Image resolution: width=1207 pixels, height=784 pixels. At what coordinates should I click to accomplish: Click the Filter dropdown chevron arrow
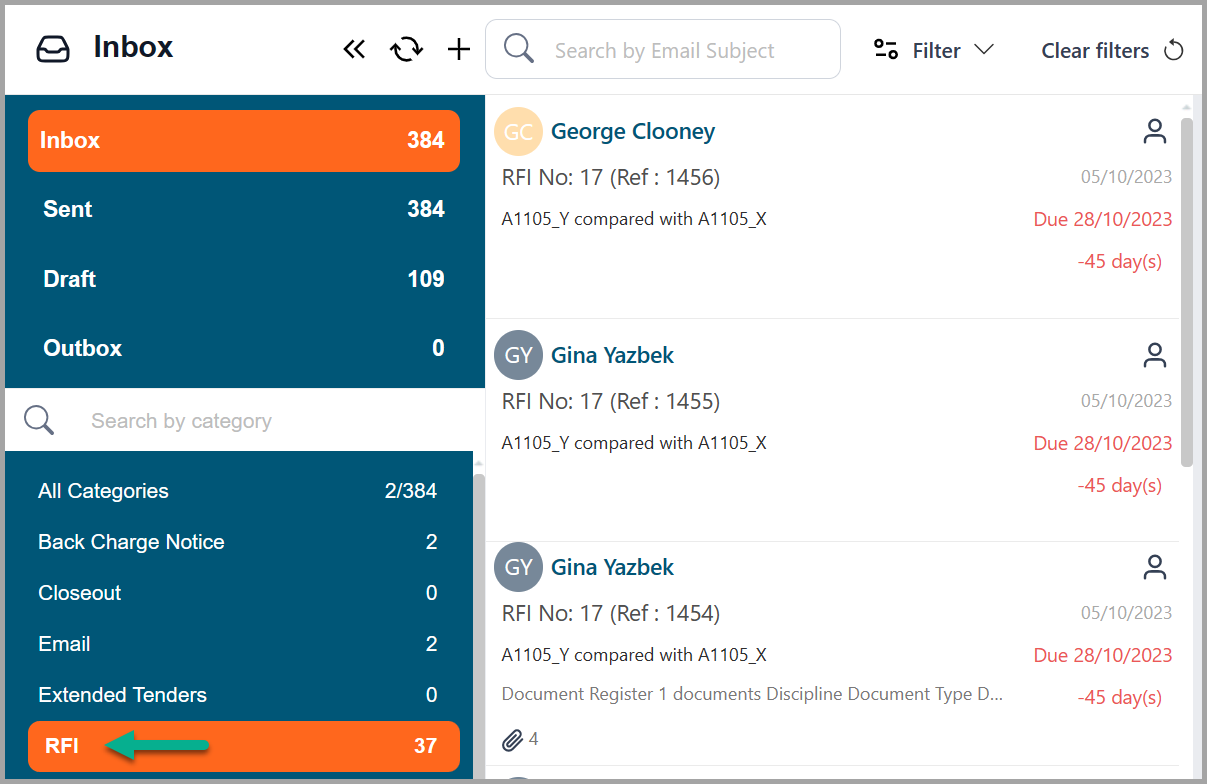pos(984,50)
